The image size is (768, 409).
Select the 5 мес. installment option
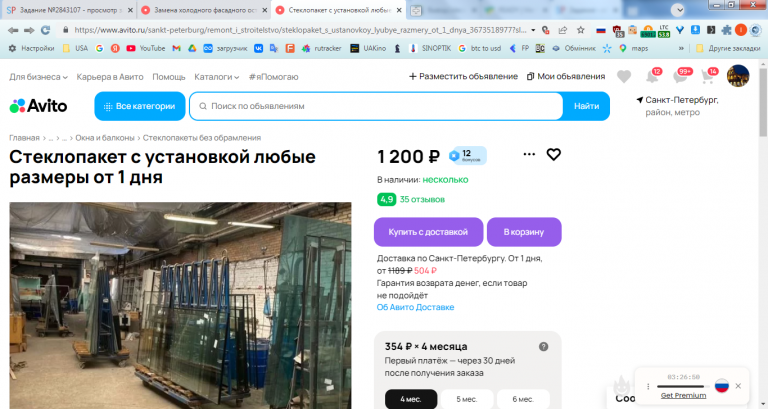coord(467,399)
